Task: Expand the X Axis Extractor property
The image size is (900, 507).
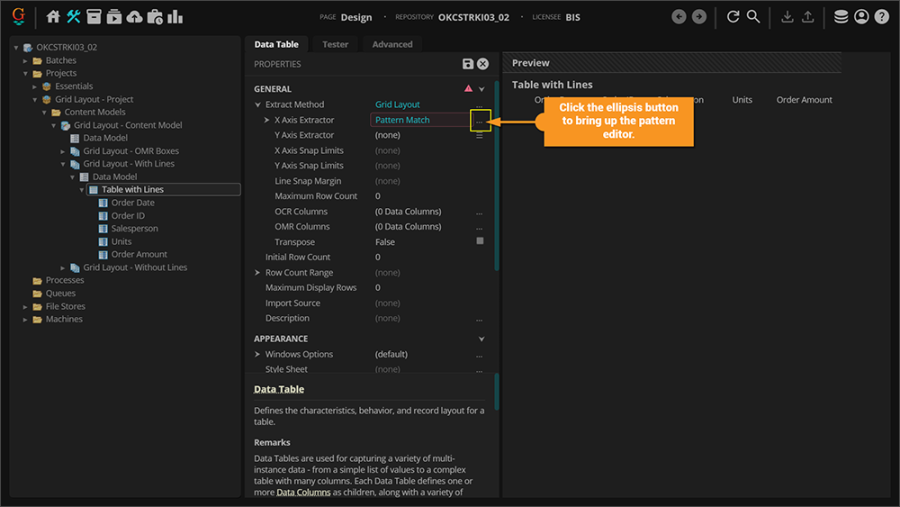Action: 267,120
